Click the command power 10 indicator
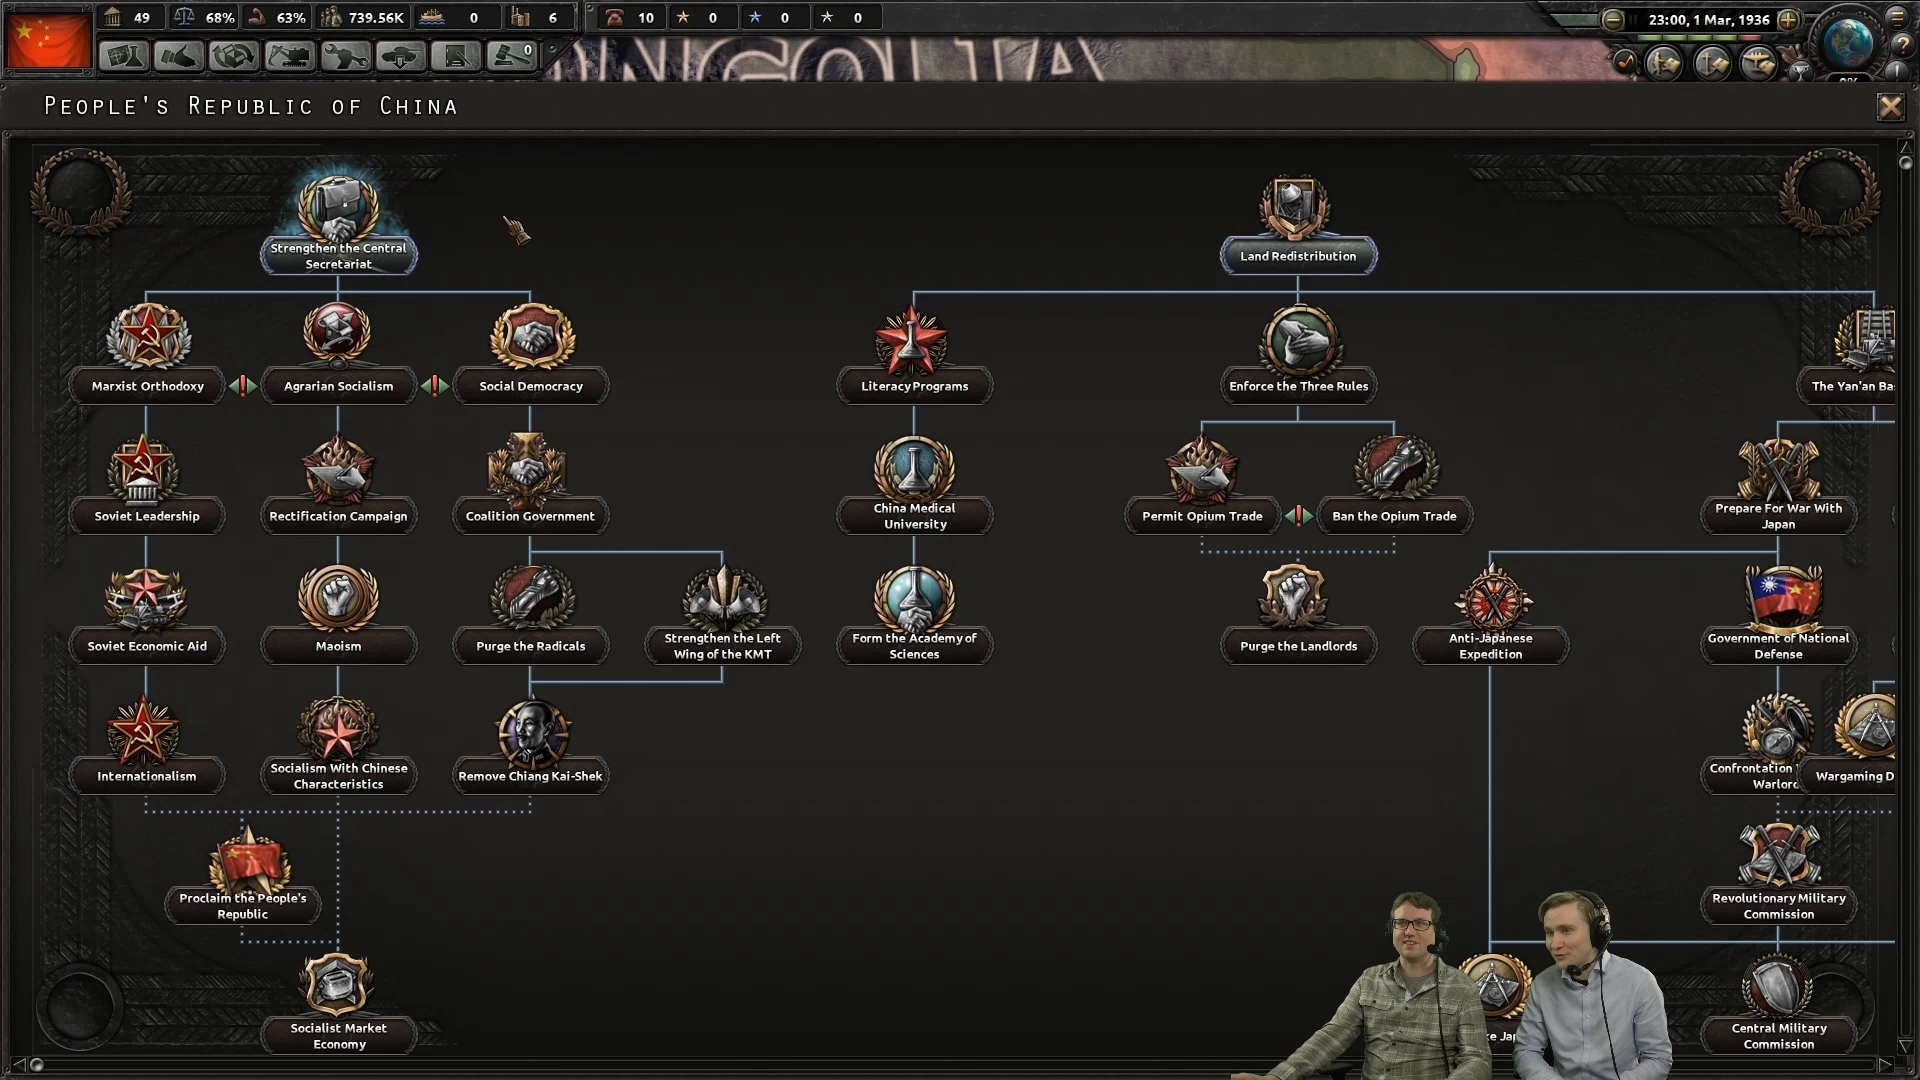Image resolution: width=1920 pixels, height=1080 pixels. coord(630,17)
